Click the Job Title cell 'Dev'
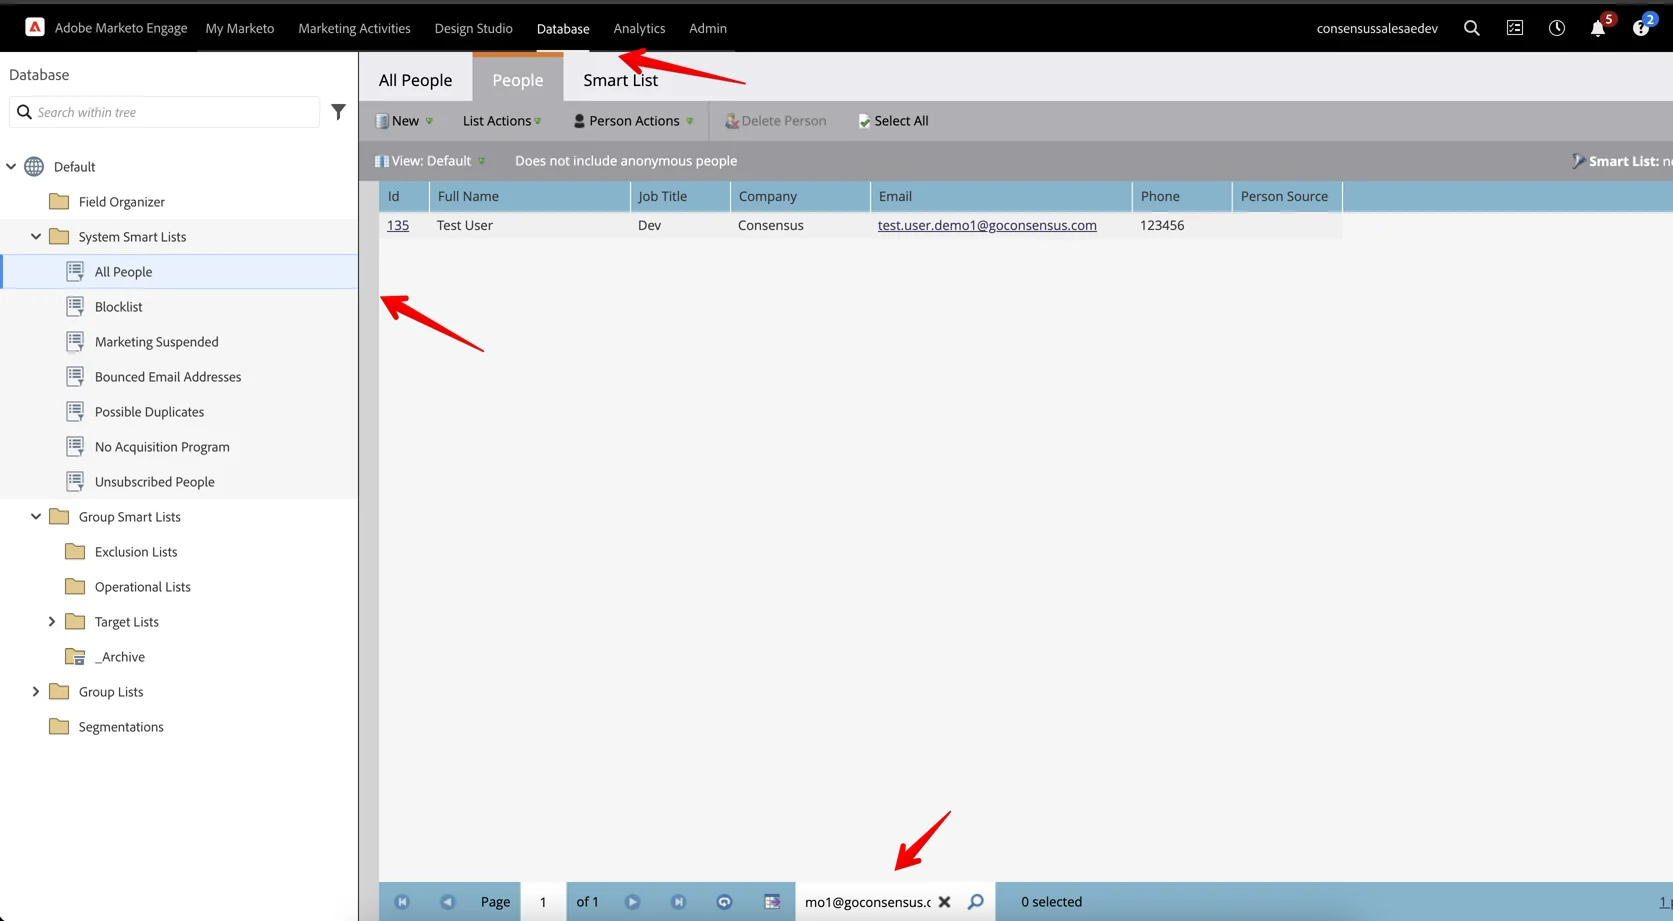The image size is (1673, 921). click(650, 225)
